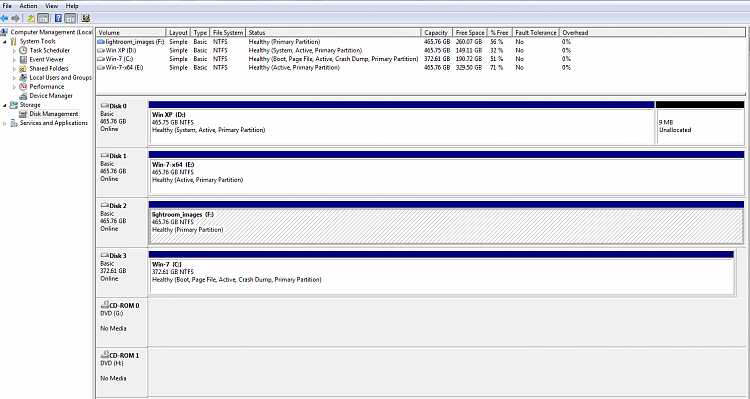Sort by the Overhead column header
This screenshot has width=750, height=399.
652,33
